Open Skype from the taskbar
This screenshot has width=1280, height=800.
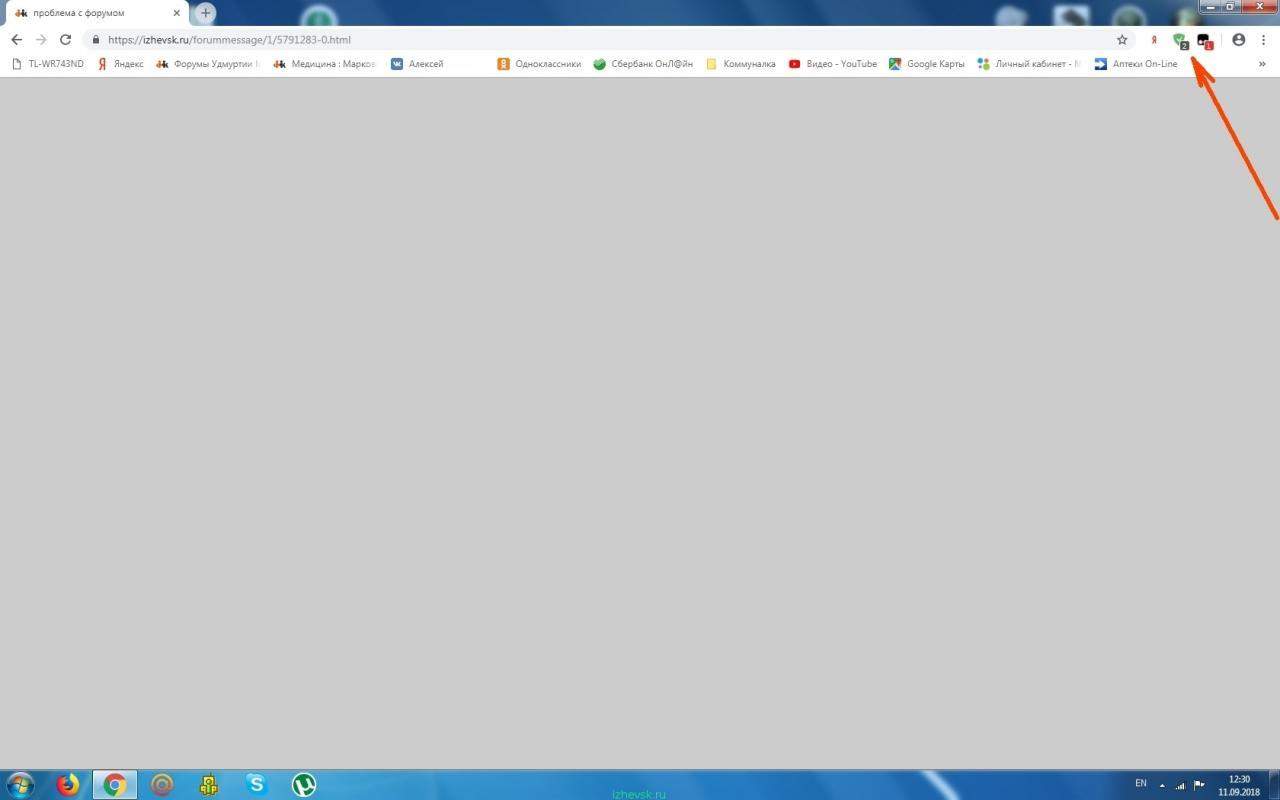[256, 785]
